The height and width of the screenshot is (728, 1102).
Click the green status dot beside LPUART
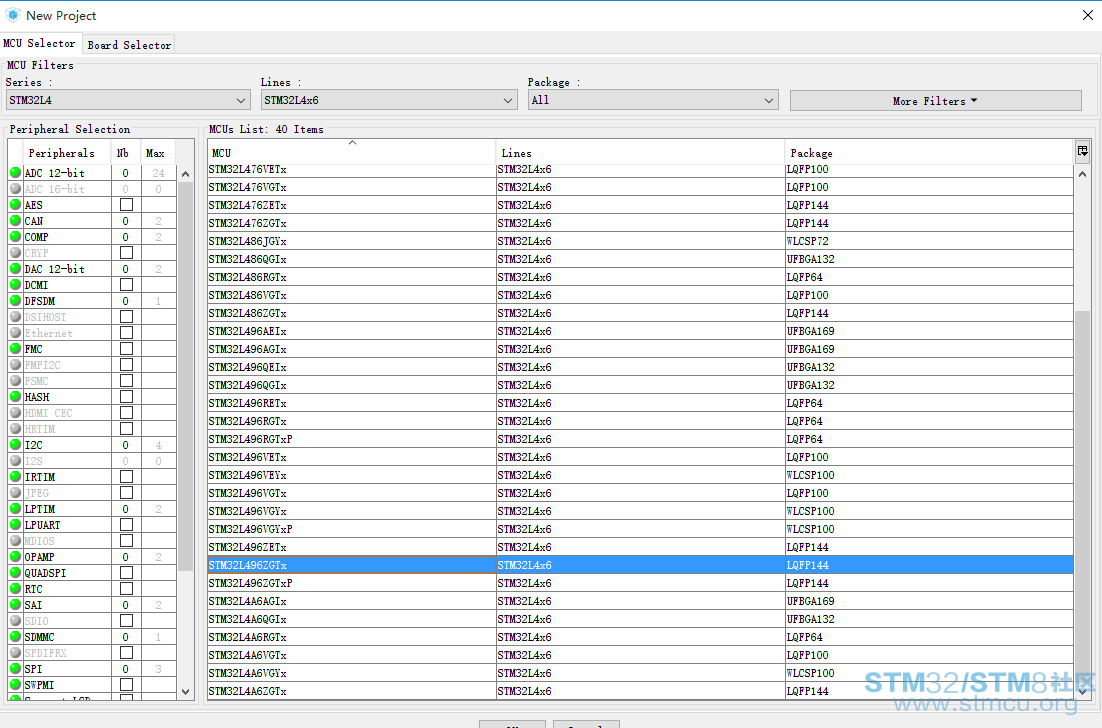[15, 524]
